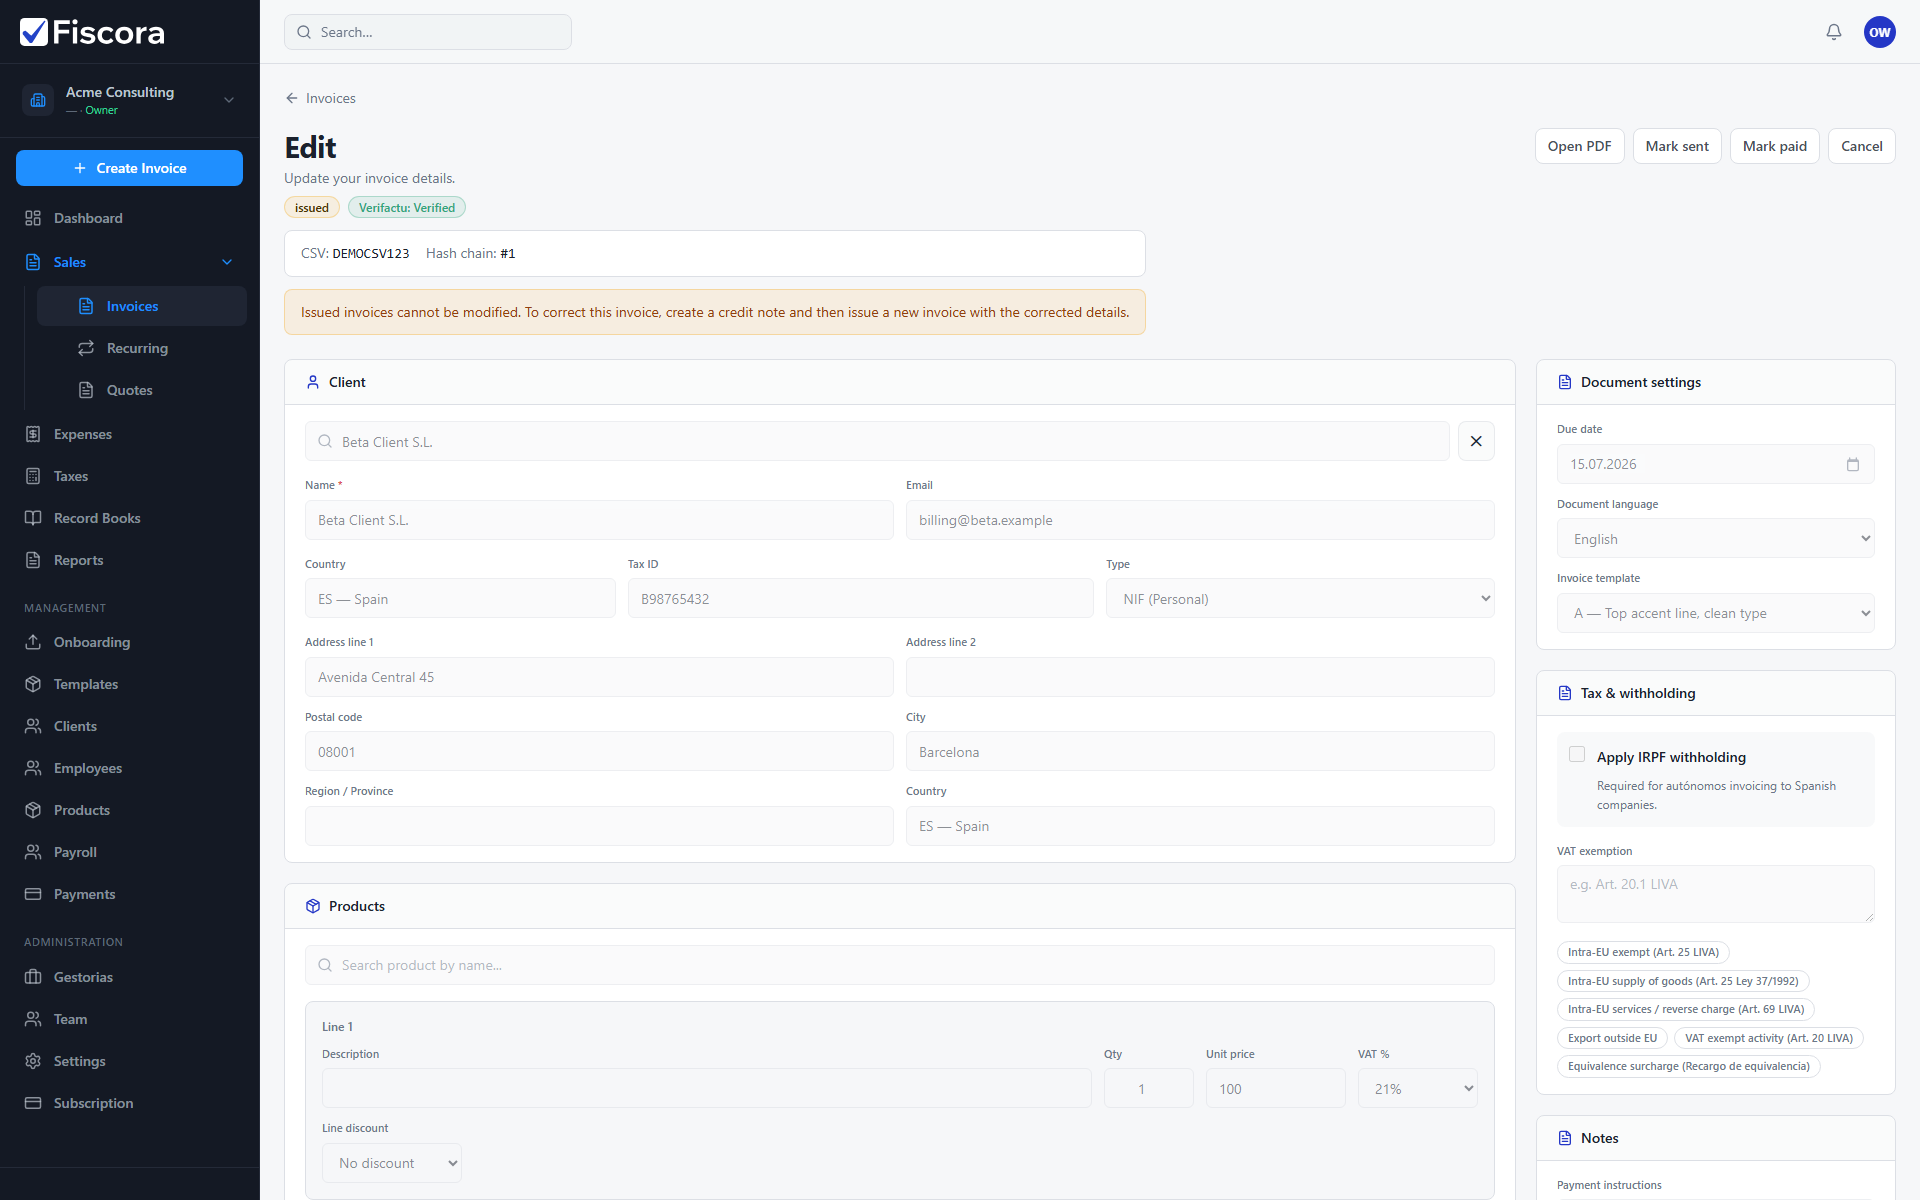Click the Acme Consulting company icon

(x=38, y=100)
